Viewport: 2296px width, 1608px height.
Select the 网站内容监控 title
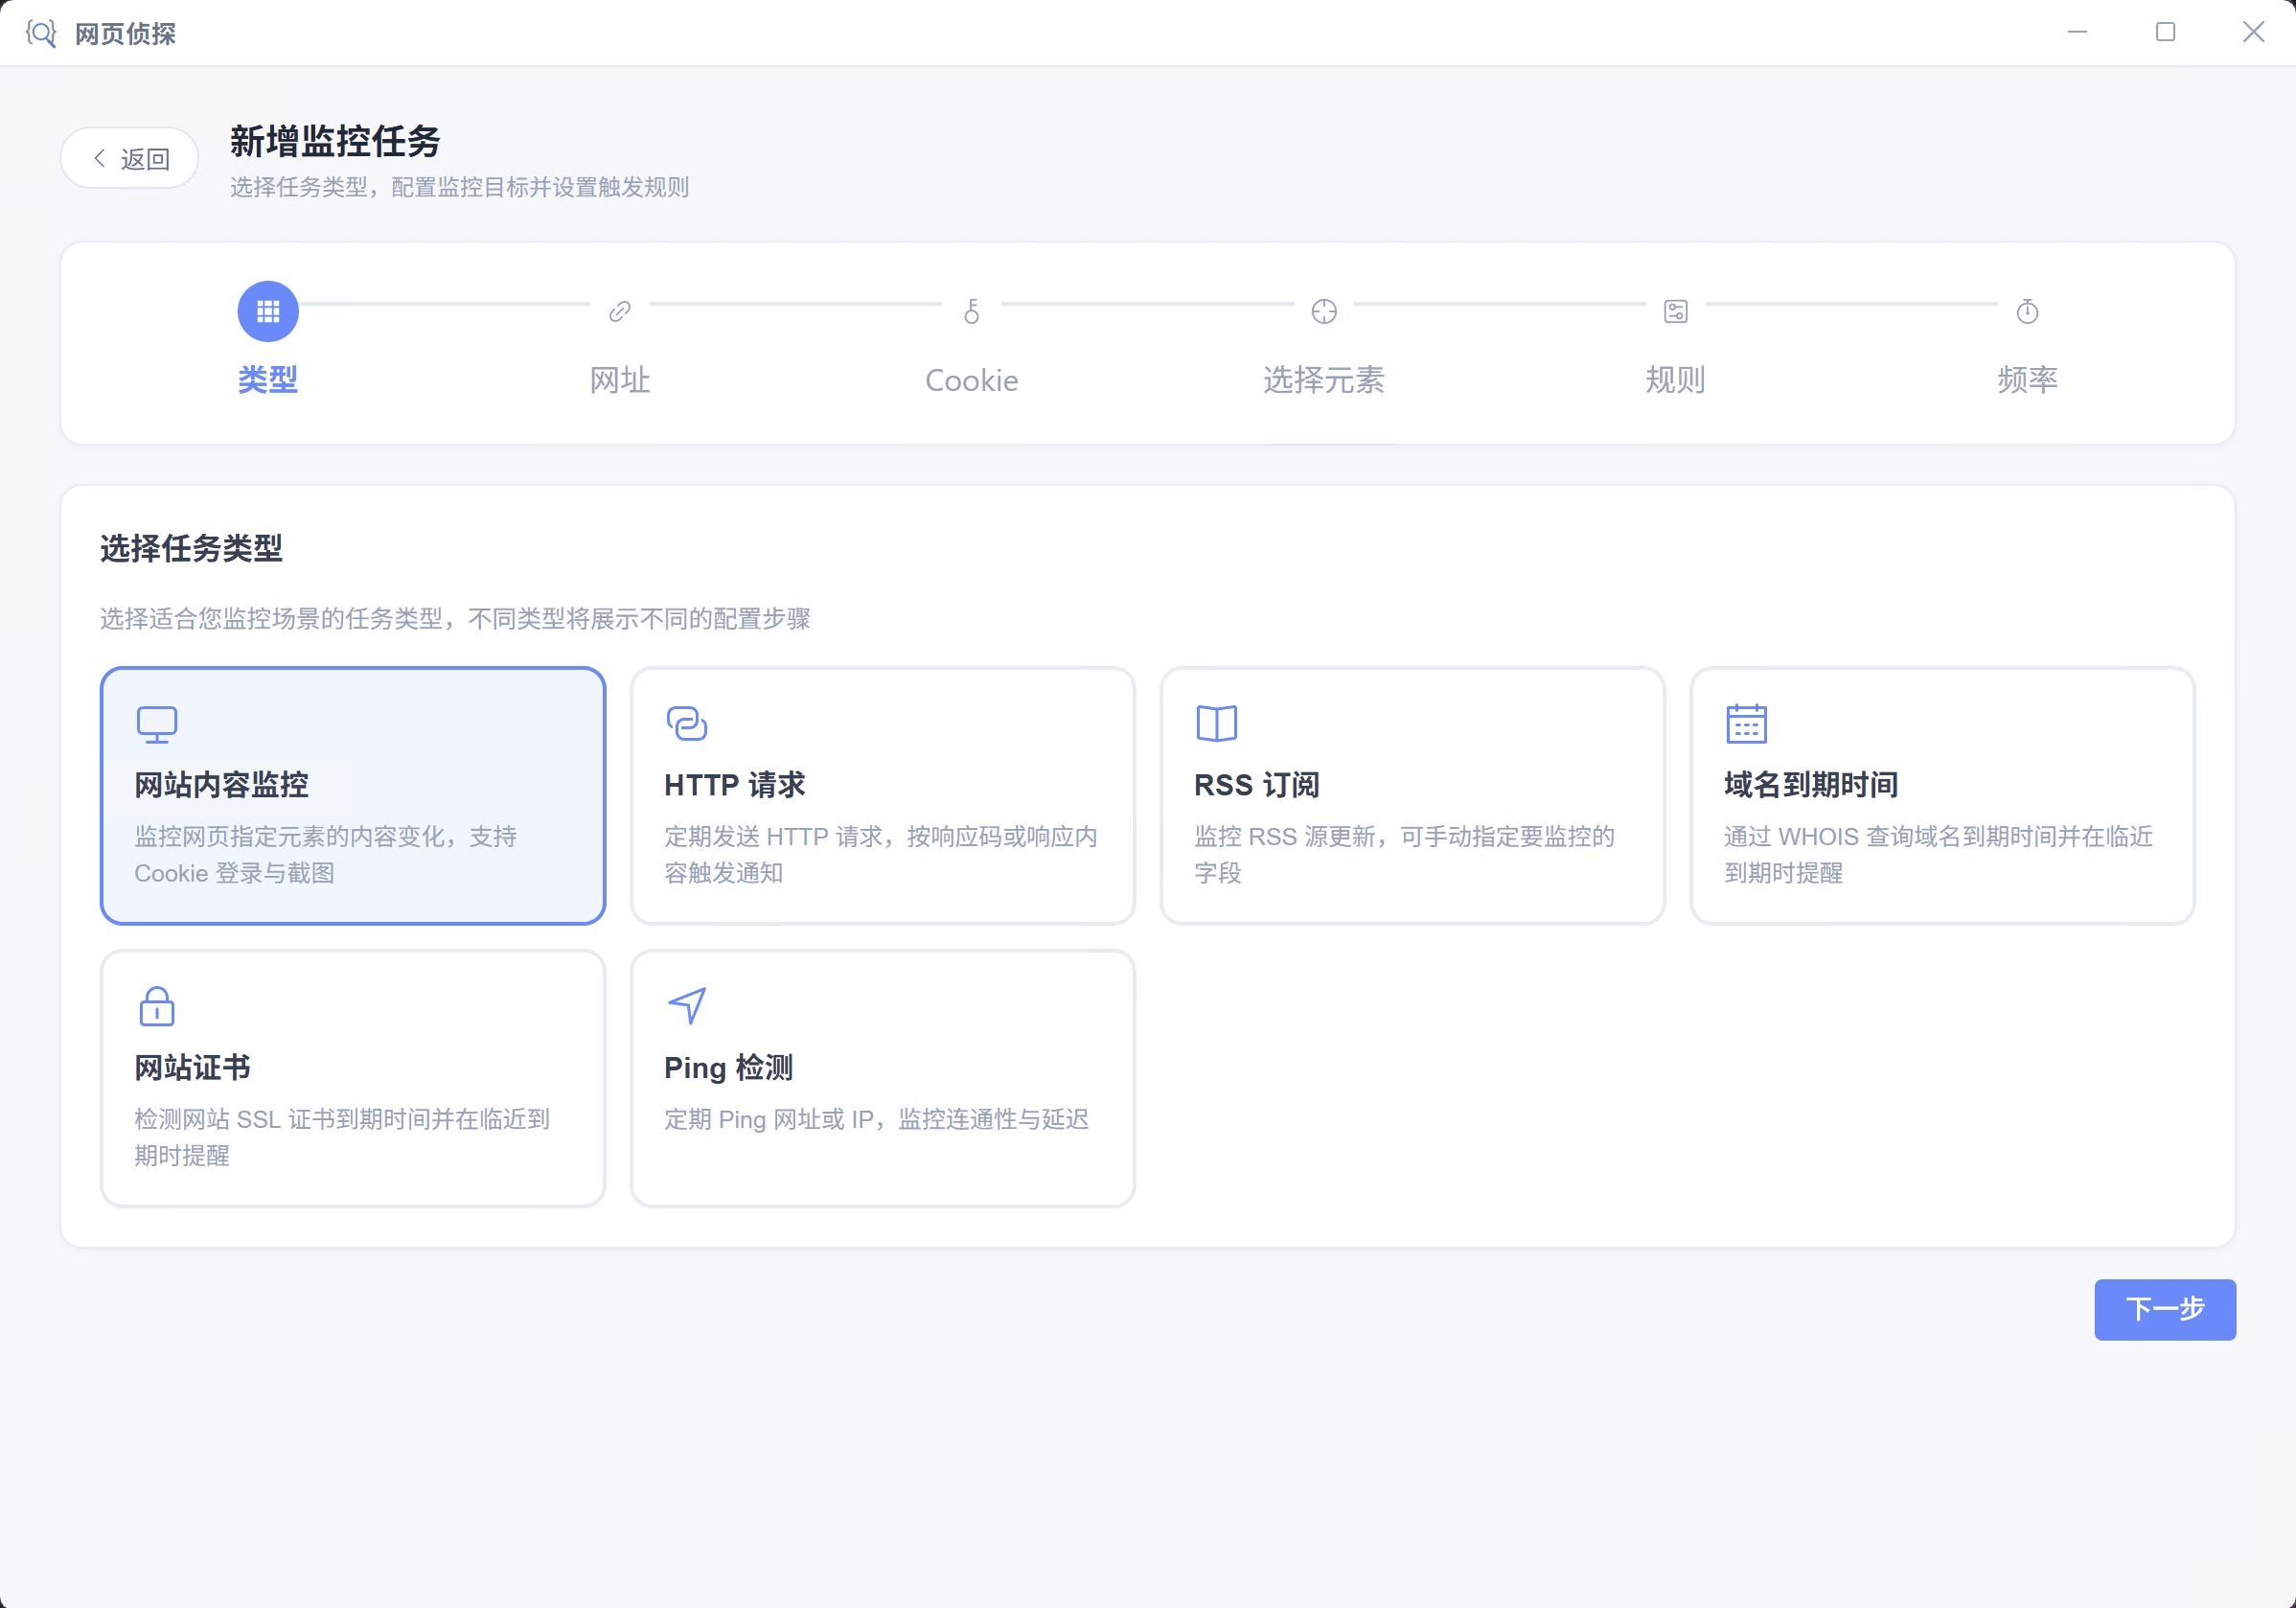coord(221,785)
